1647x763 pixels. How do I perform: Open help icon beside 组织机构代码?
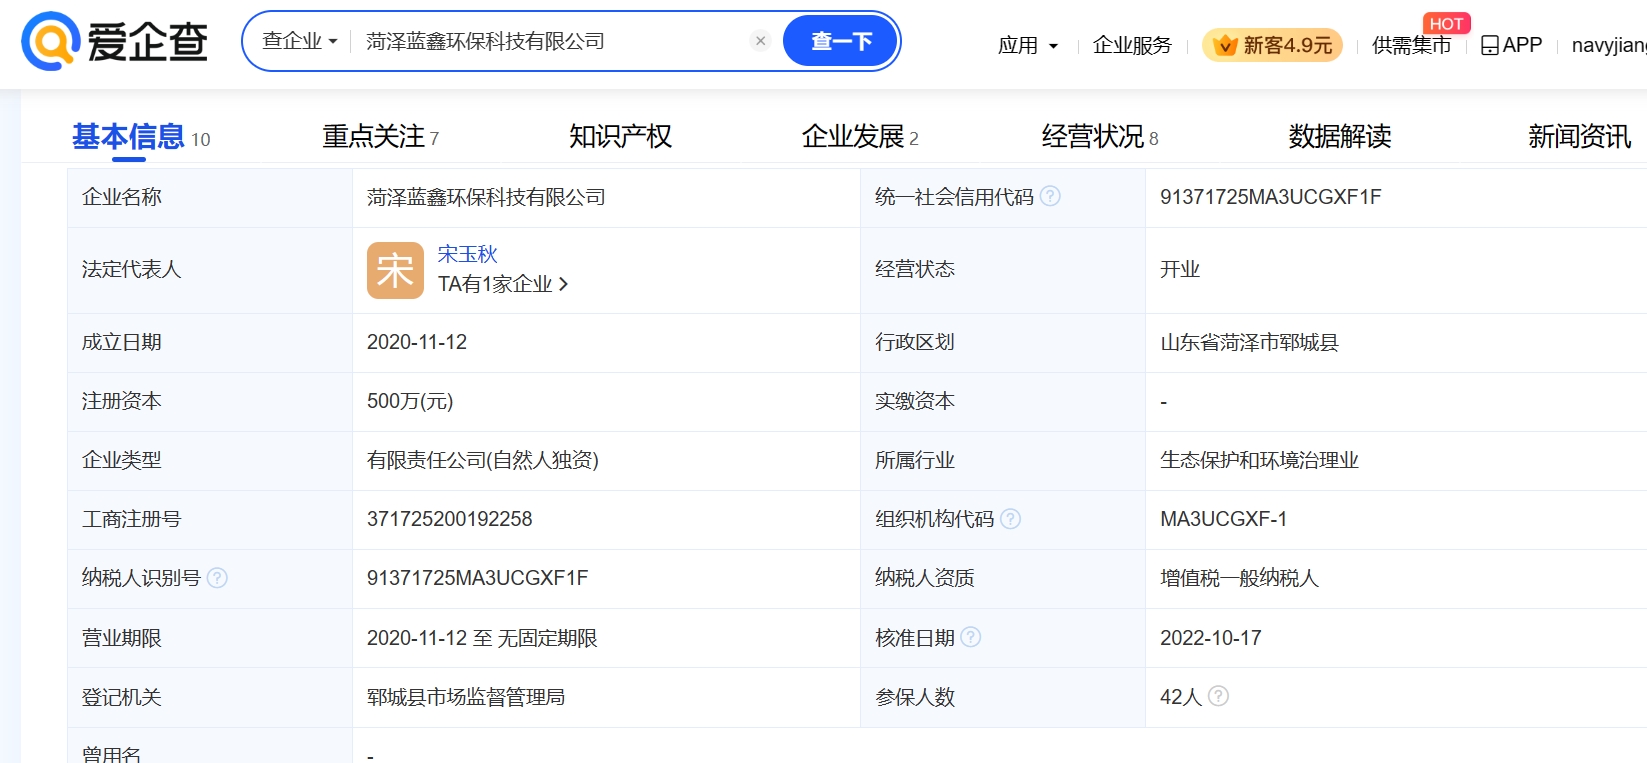1010,518
